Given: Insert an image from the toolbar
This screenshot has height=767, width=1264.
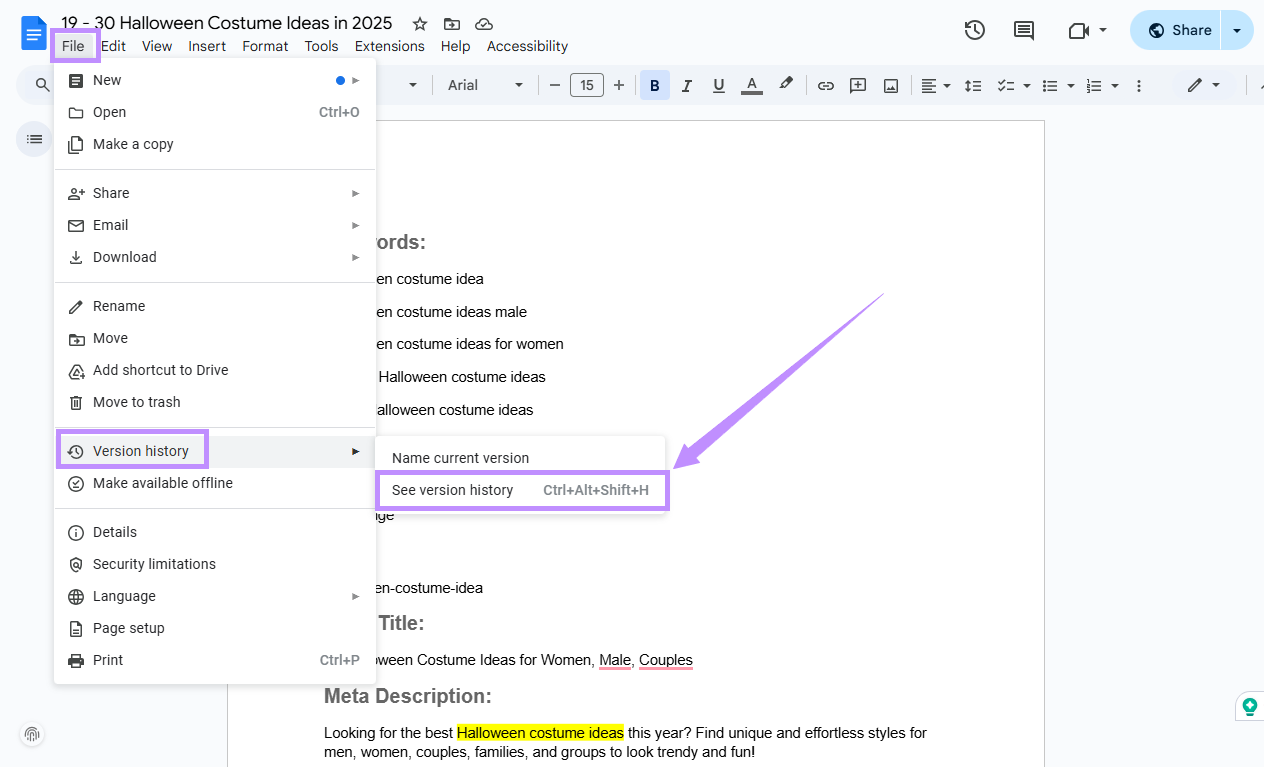Looking at the screenshot, I should click(890, 85).
